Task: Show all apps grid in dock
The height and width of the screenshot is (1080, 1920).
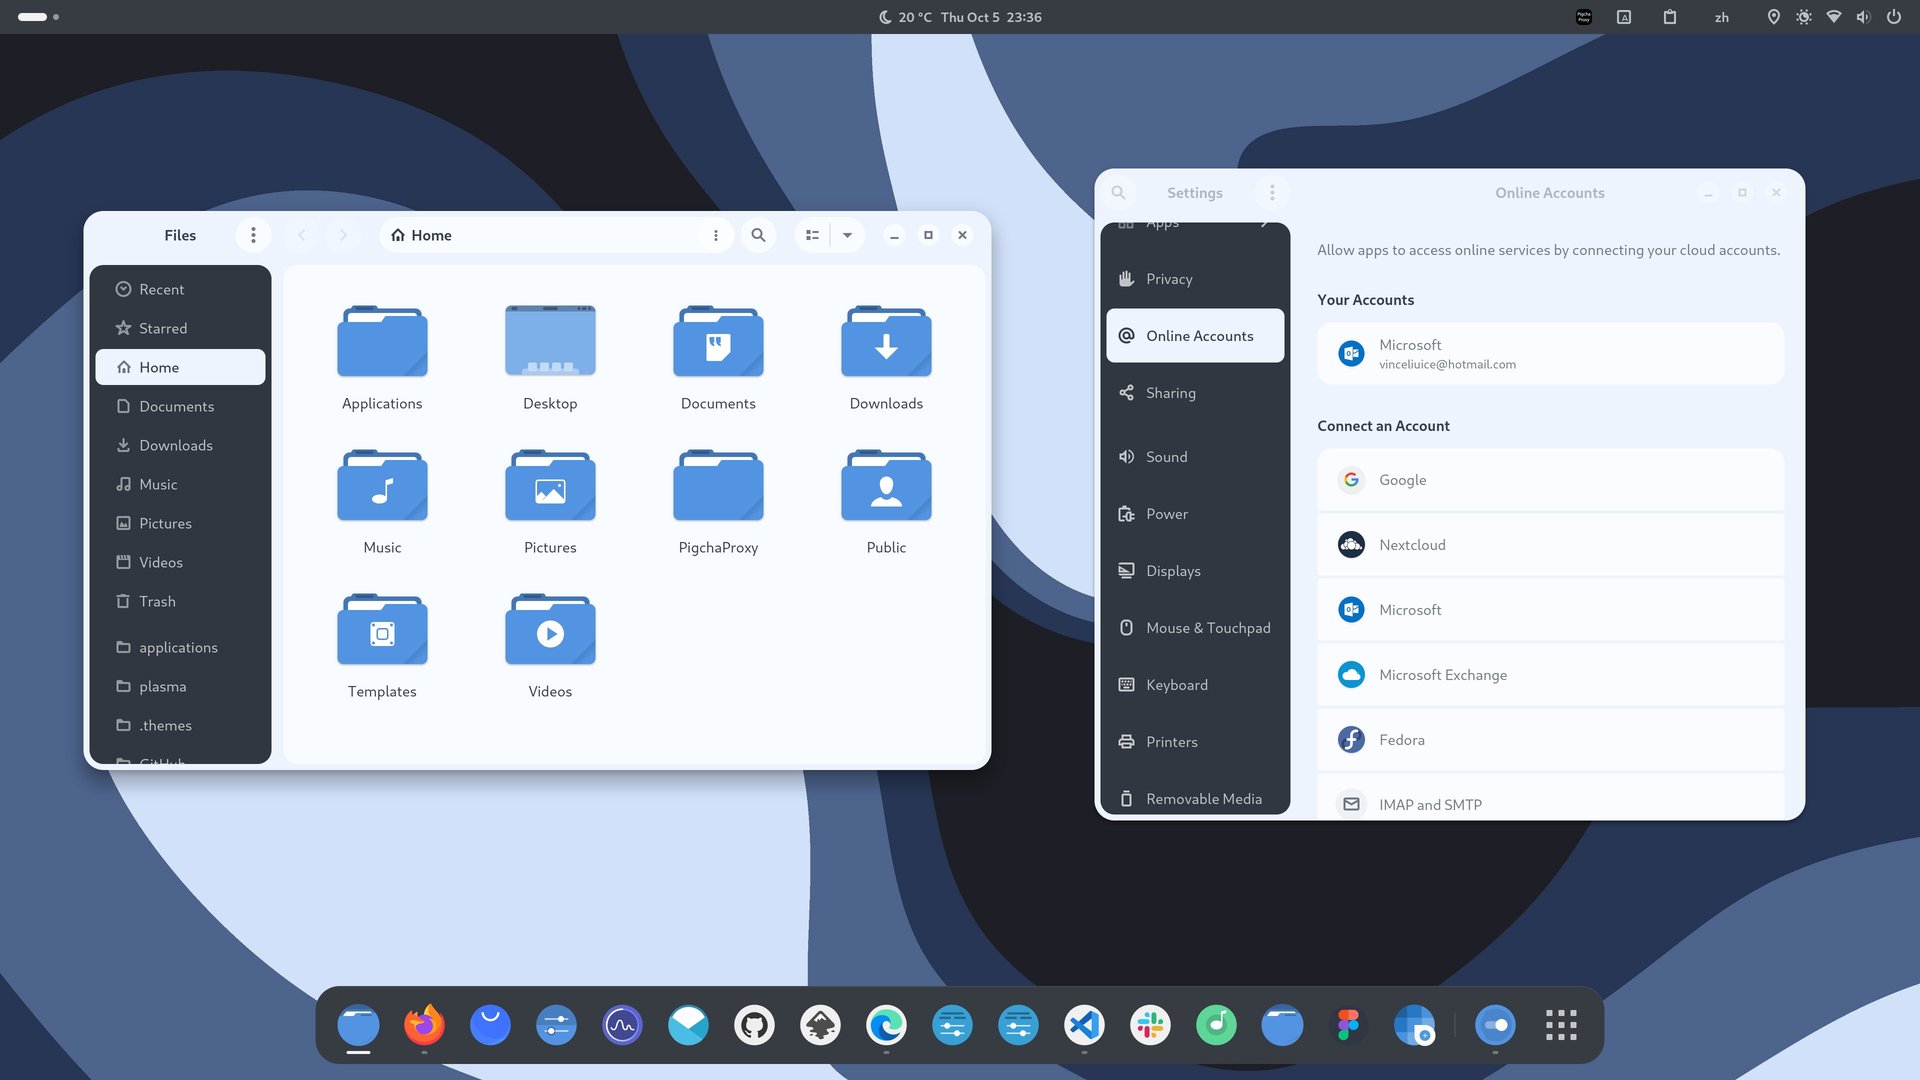Action: point(1560,1025)
